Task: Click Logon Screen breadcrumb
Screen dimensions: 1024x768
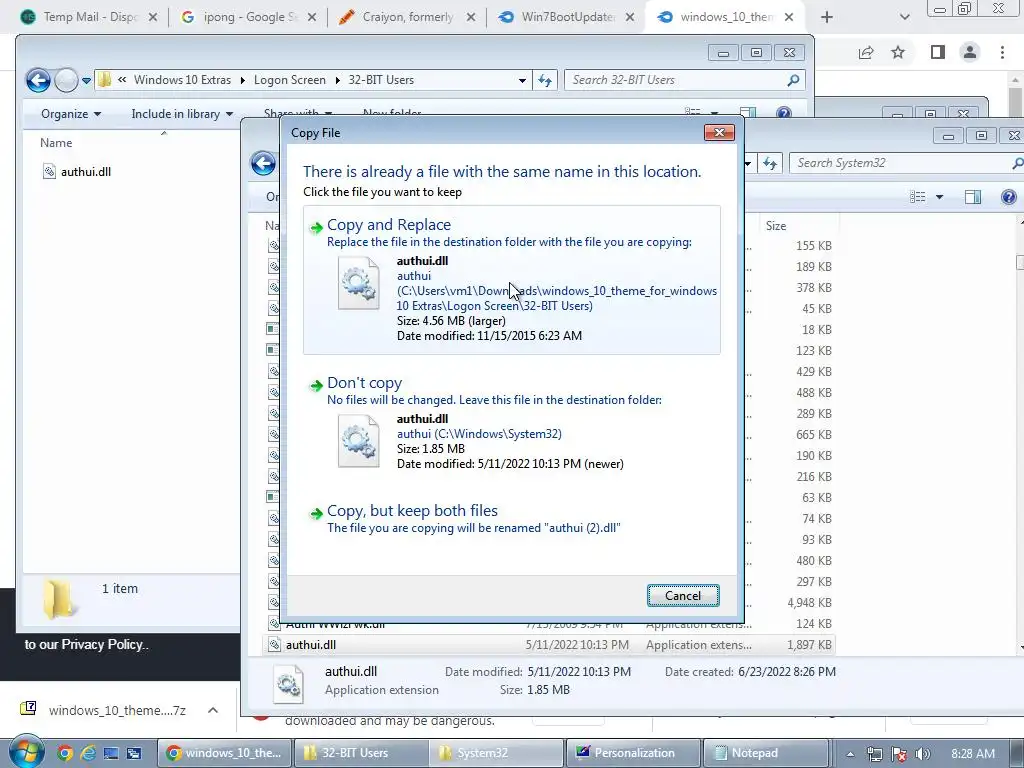Action: 289,80
